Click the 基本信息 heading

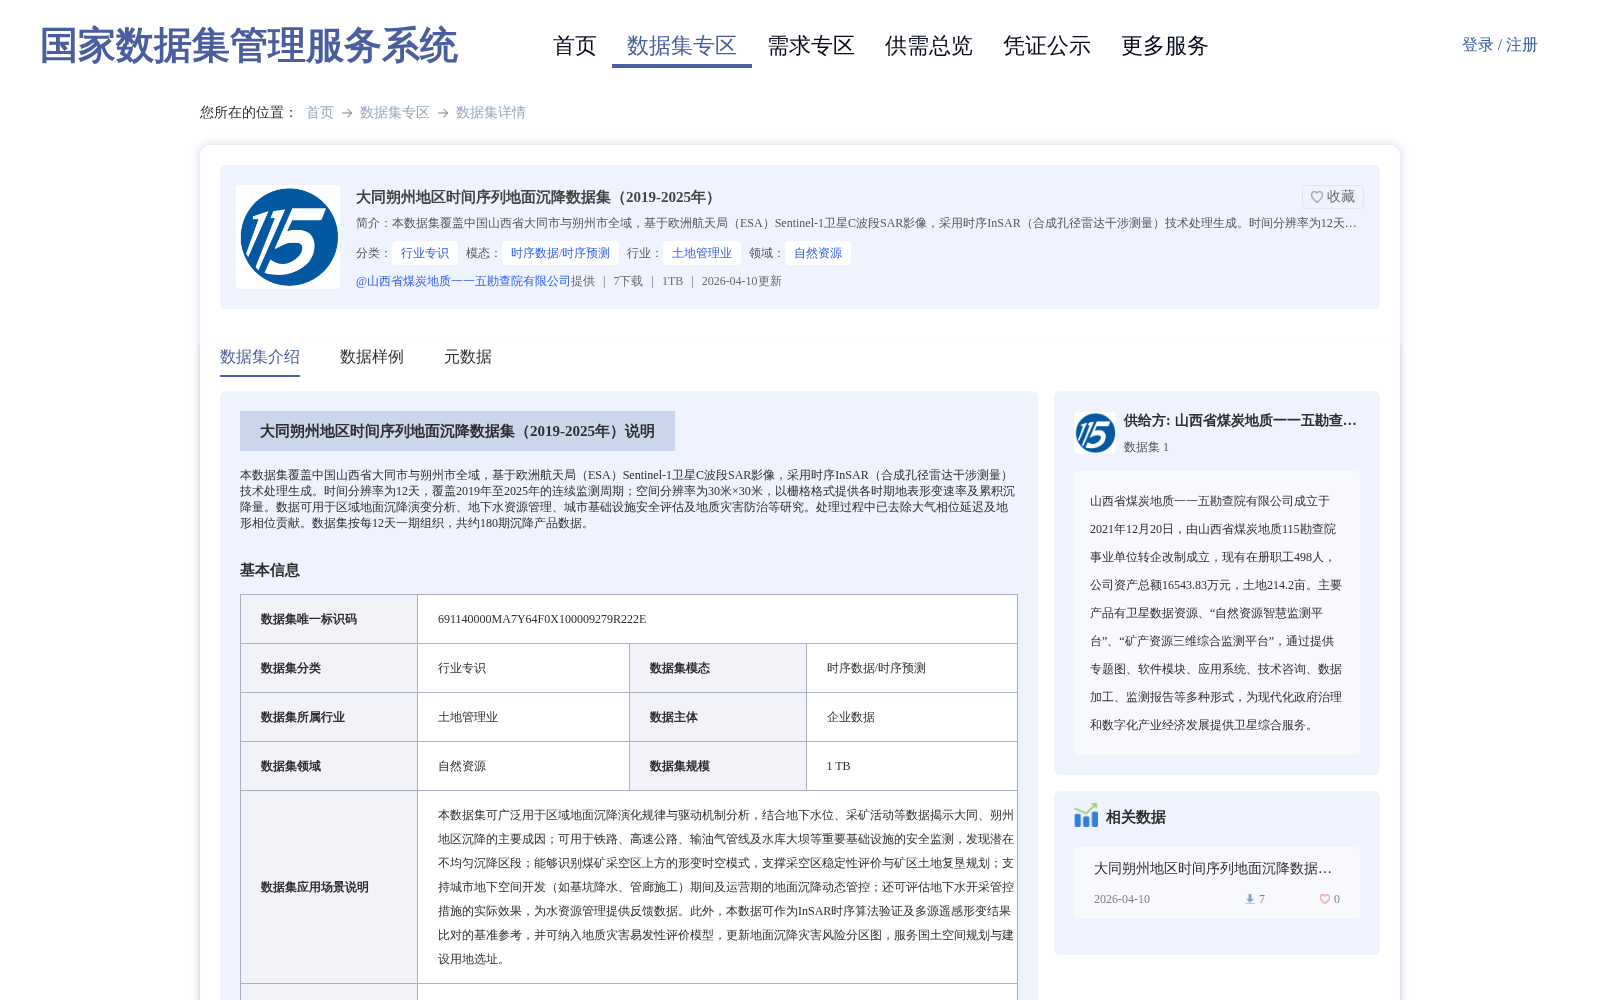(270, 570)
